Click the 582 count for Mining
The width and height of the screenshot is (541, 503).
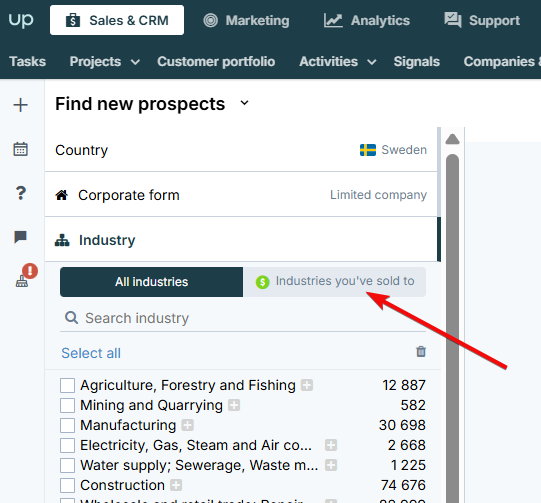(x=413, y=405)
